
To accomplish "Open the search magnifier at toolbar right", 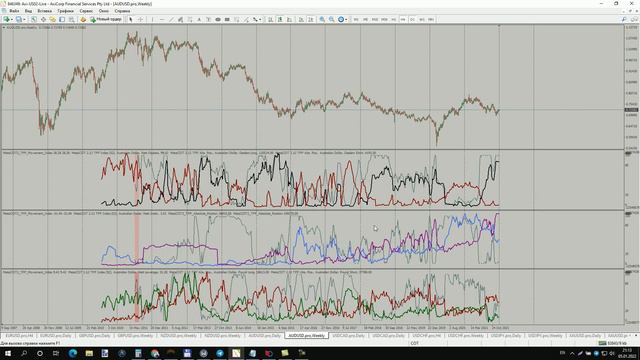I will pos(624,19).
